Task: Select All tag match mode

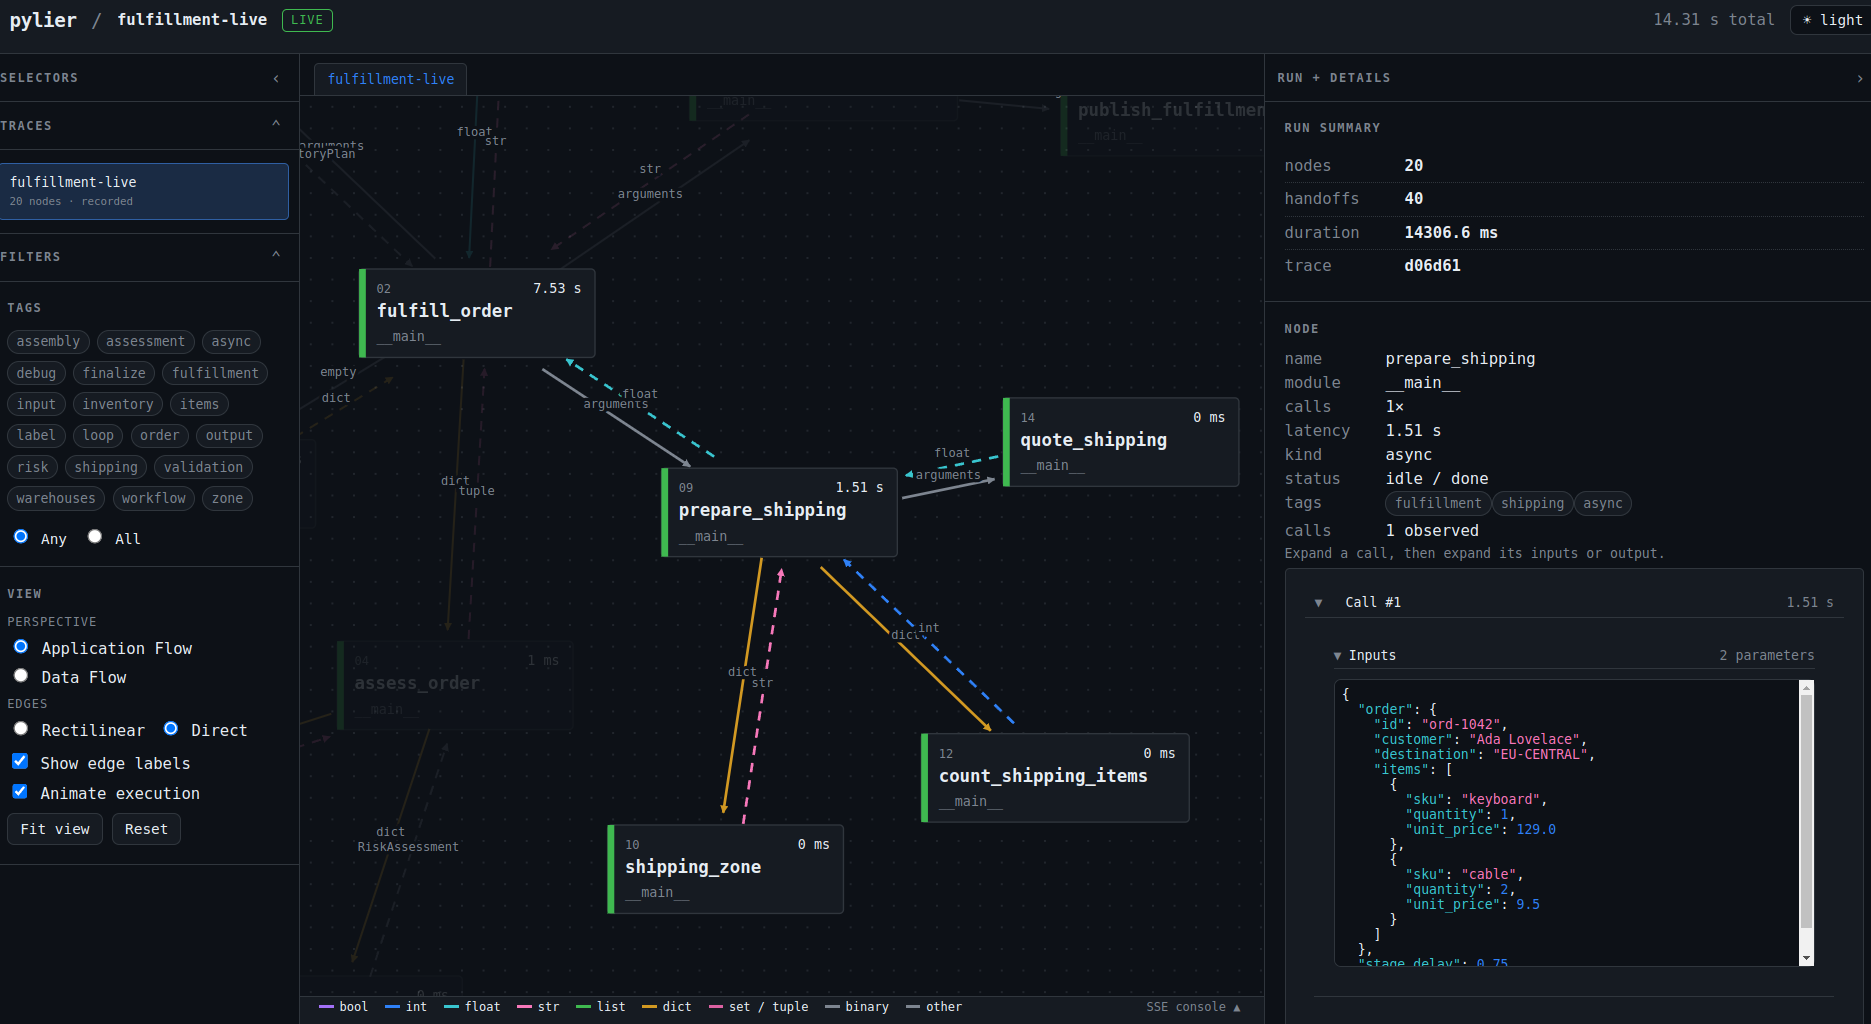Action: point(95,537)
